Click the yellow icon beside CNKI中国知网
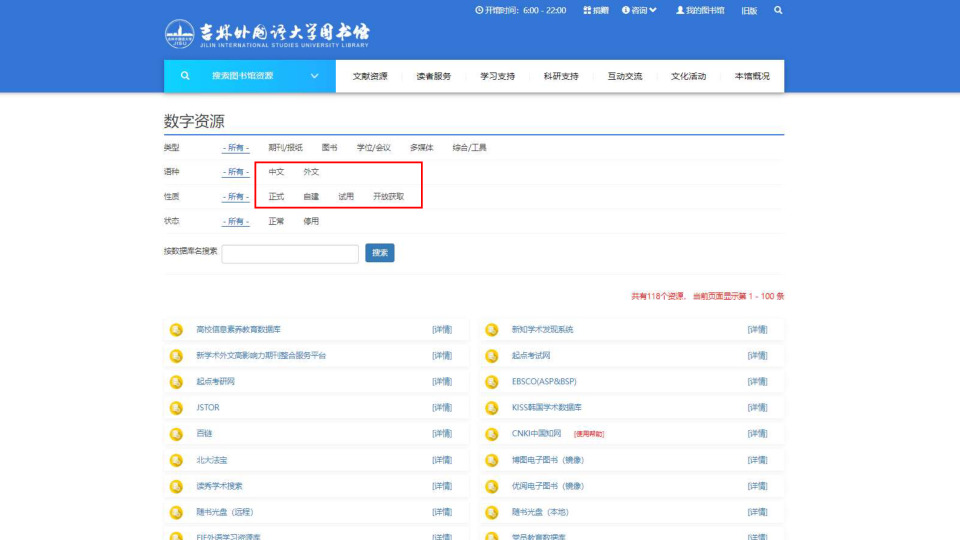 (x=492, y=434)
